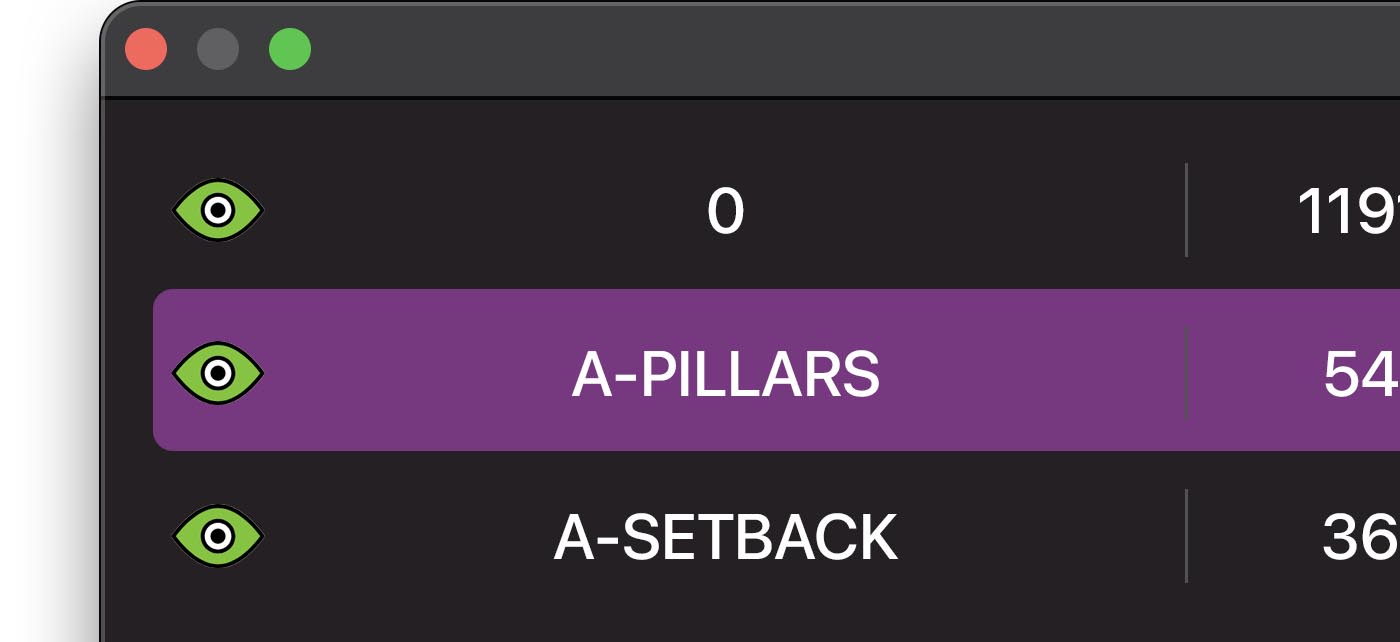Select the layer named 0
1400x642 pixels.
[725, 212]
